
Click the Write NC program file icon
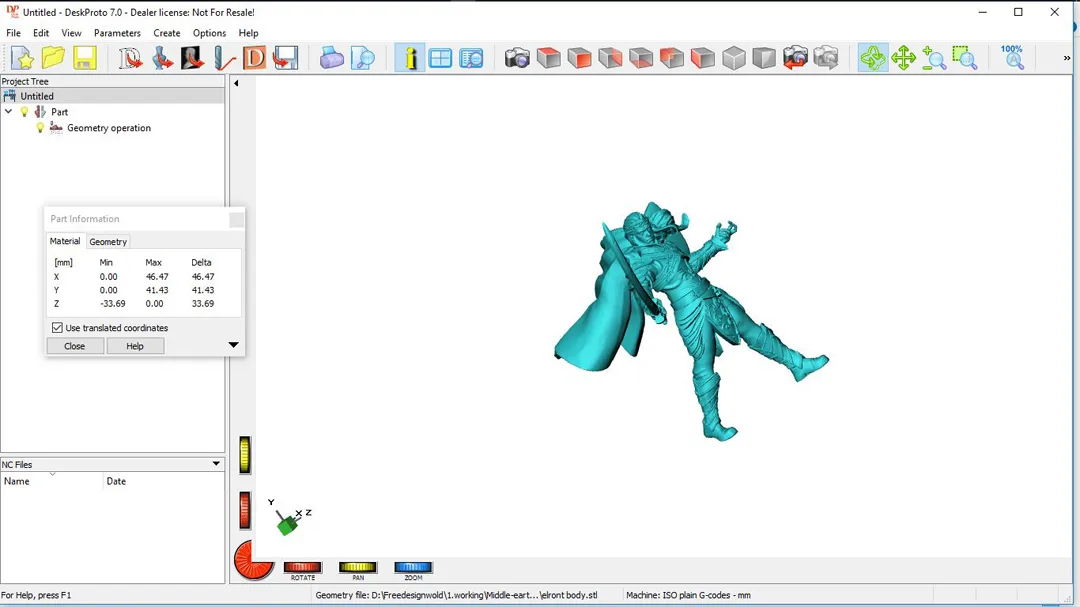click(x=285, y=58)
